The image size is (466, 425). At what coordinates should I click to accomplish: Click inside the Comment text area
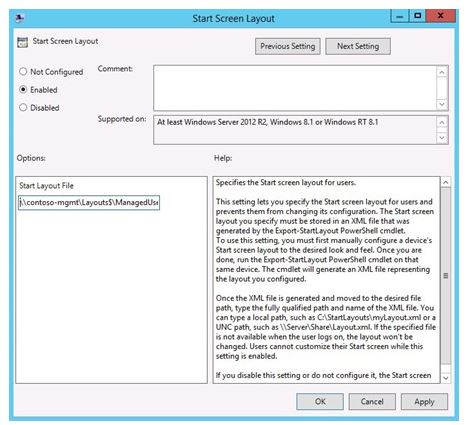295,88
